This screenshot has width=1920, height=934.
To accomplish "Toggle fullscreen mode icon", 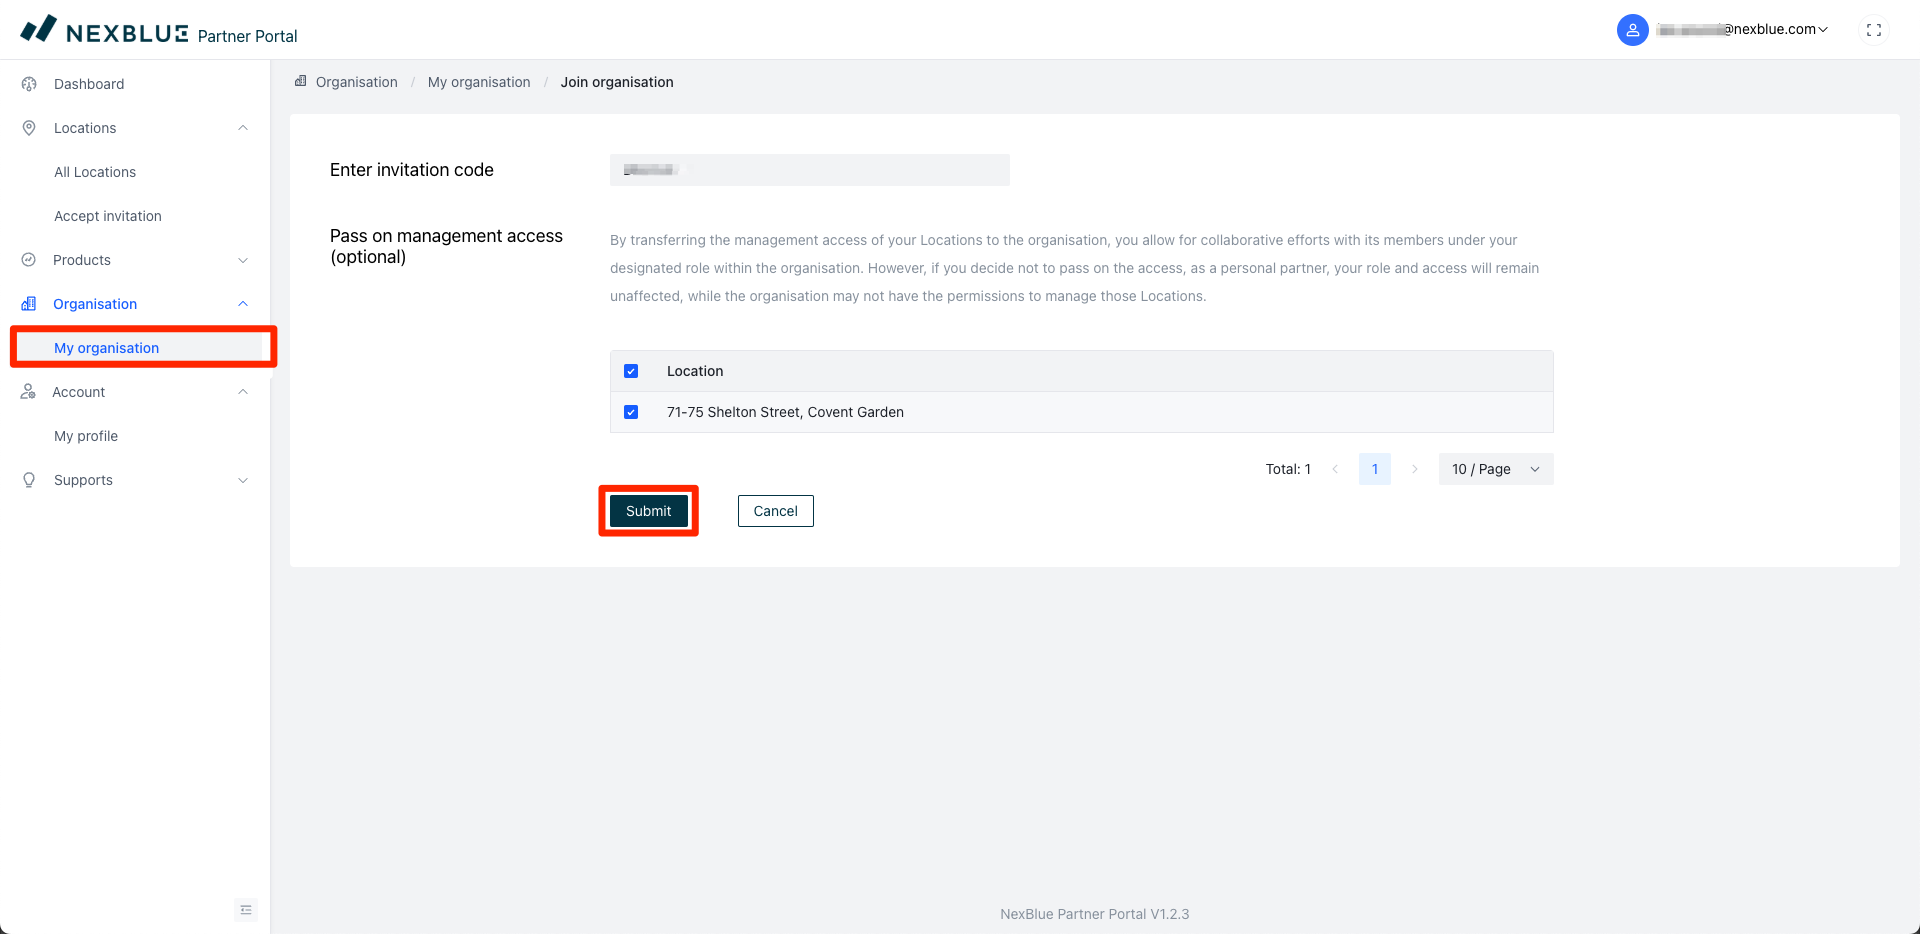I will coord(1873,30).
